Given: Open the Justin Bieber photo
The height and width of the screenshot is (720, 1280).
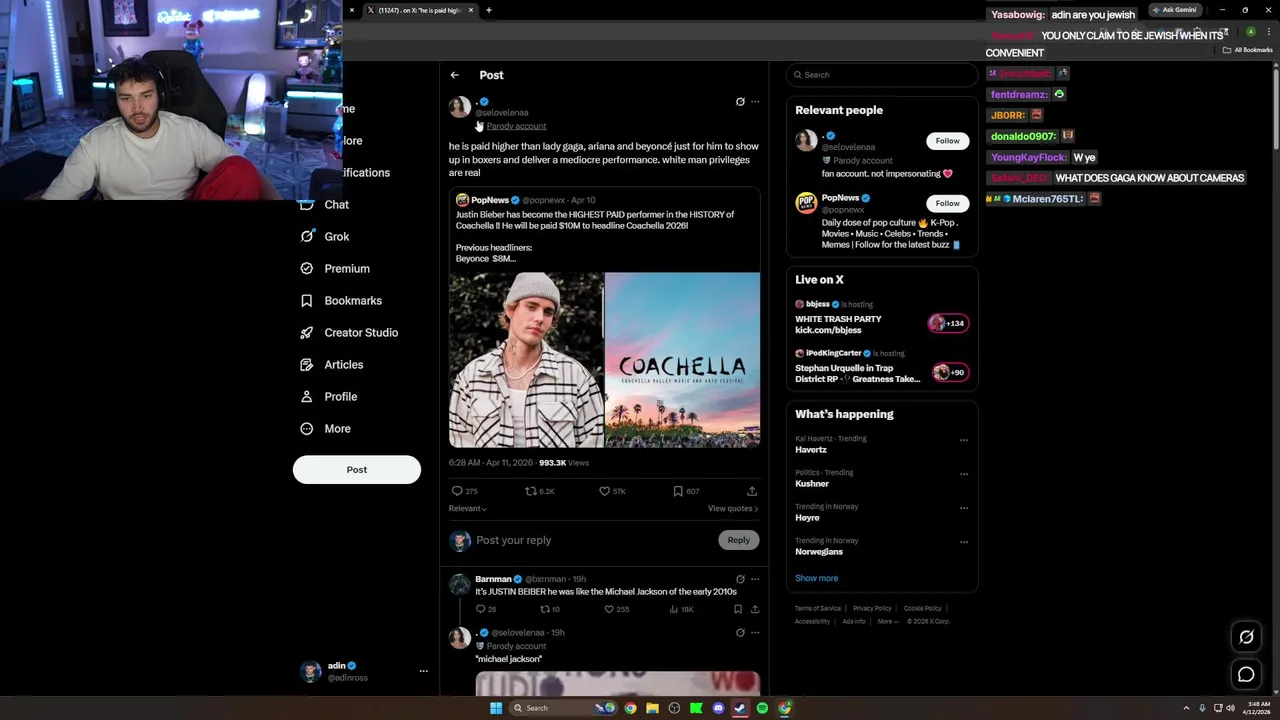Looking at the screenshot, I should [526, 360].
